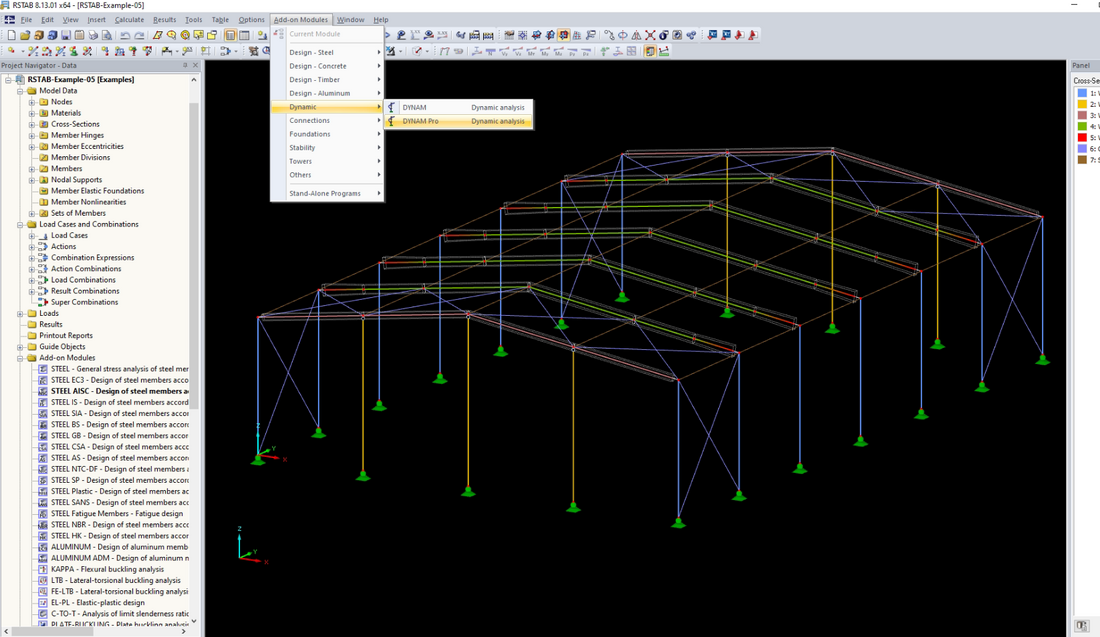Select Printout Reports in navigator tree
1100x637 pixels.
coord(65,336)
